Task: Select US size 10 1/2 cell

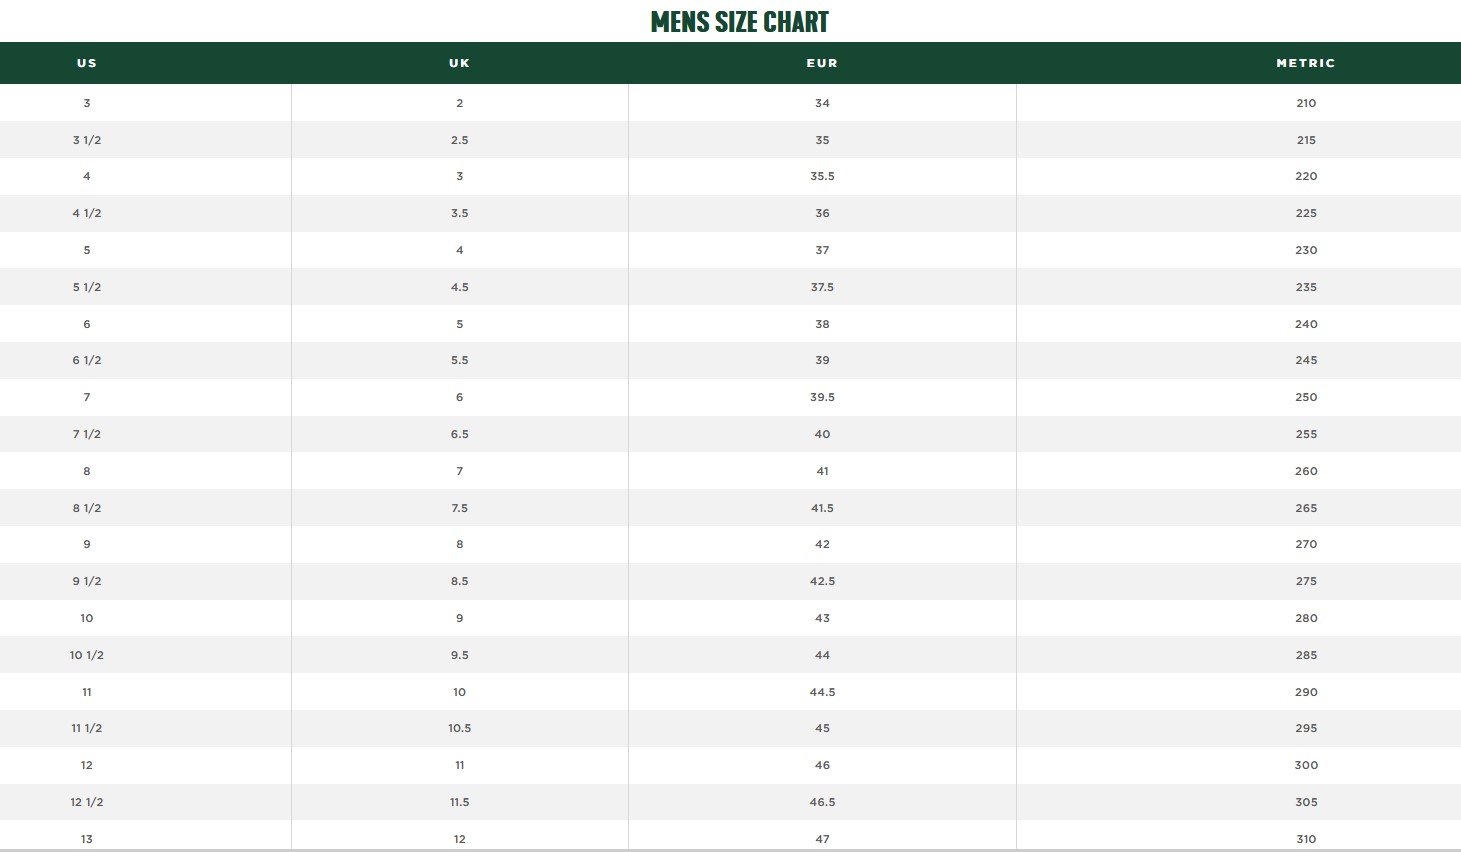Action: point(87,655)
